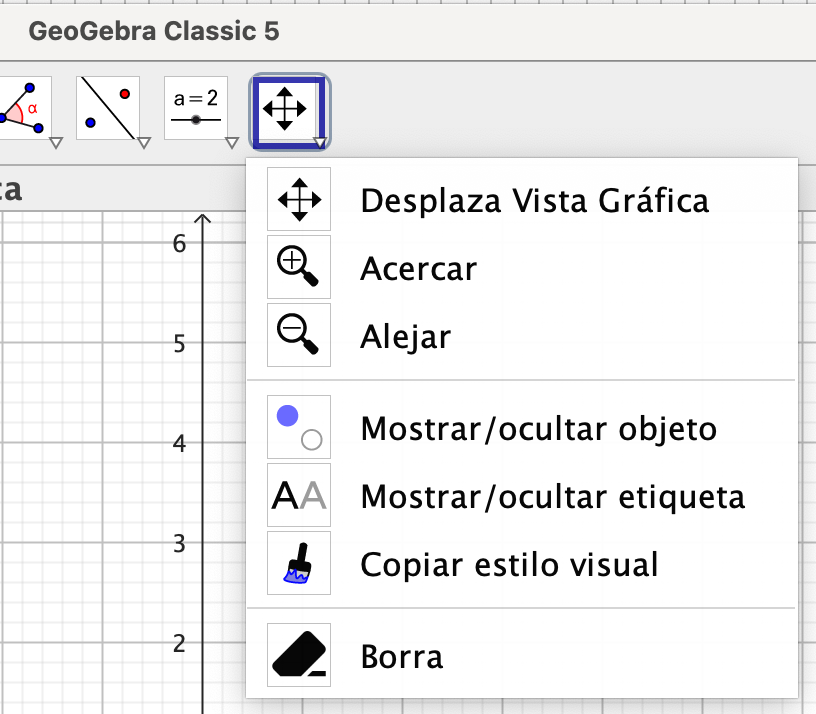
Task: Select 'Mostrar/ocultar objeto' menu entry
Action: [521, 427]
